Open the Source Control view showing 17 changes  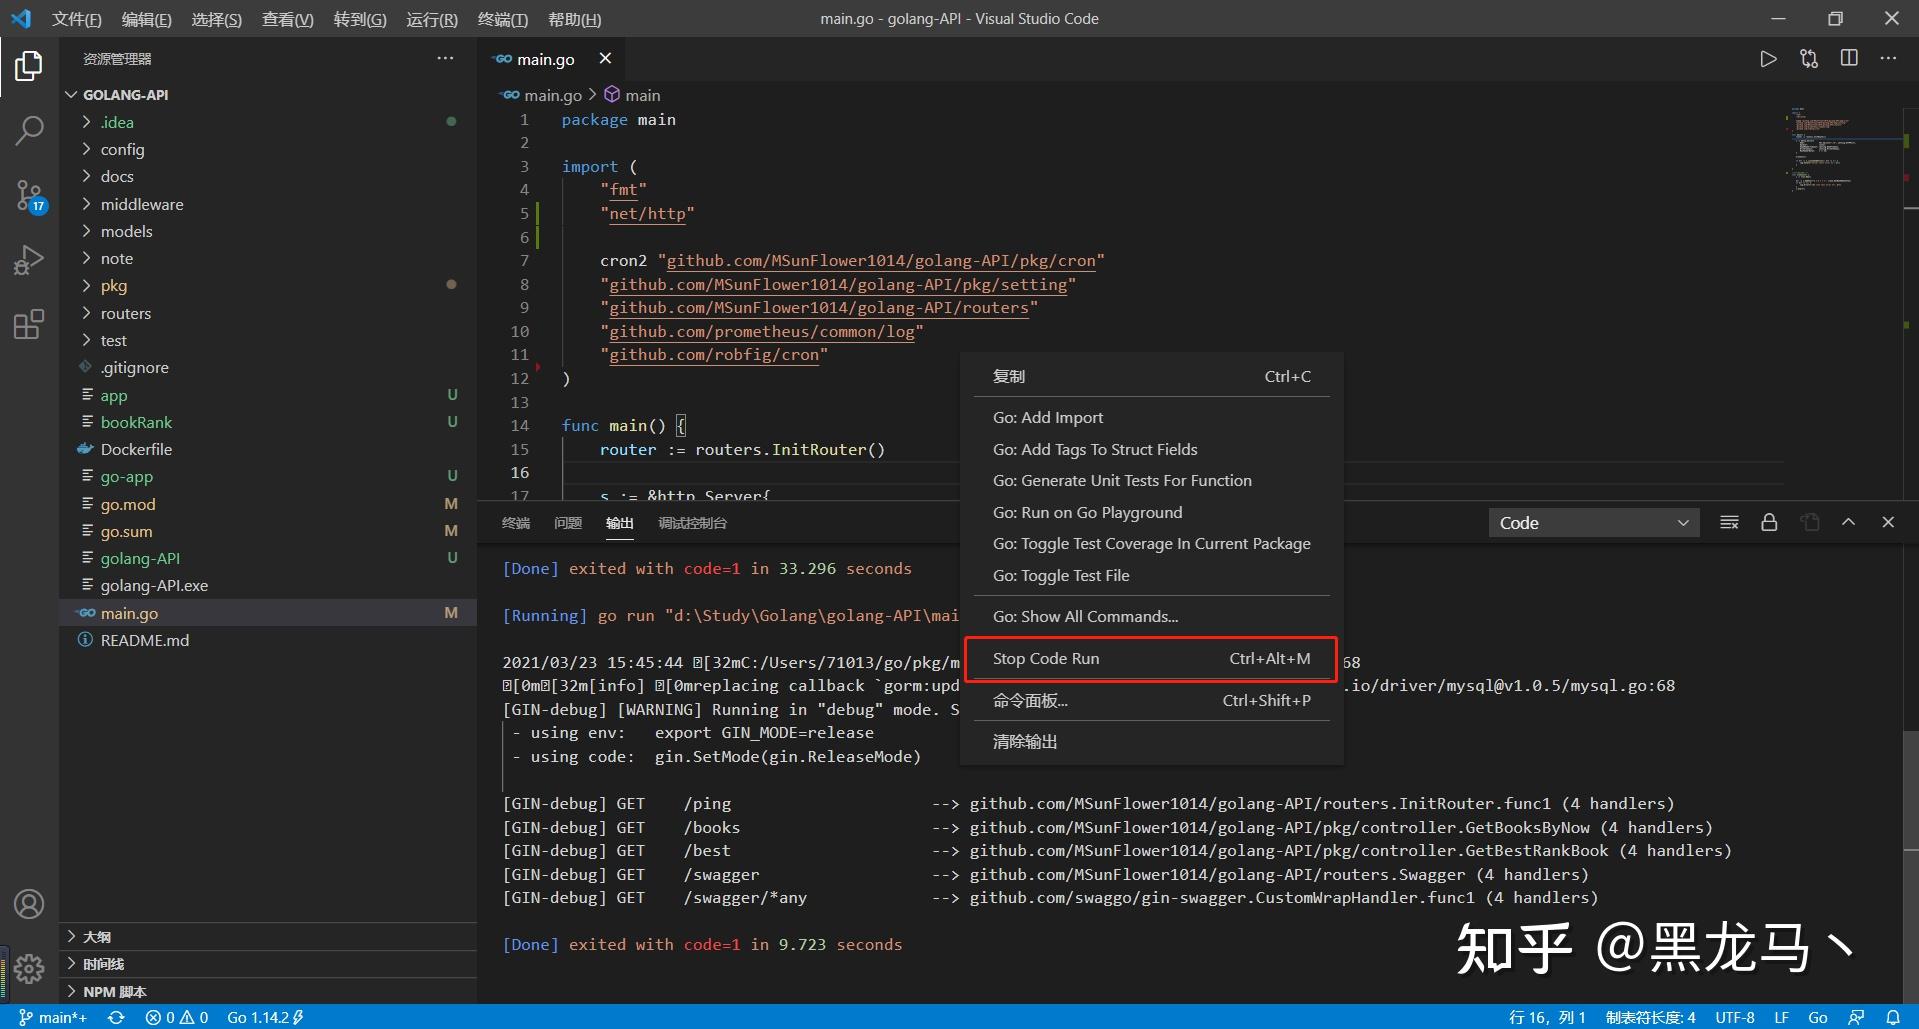coord(28,196)
